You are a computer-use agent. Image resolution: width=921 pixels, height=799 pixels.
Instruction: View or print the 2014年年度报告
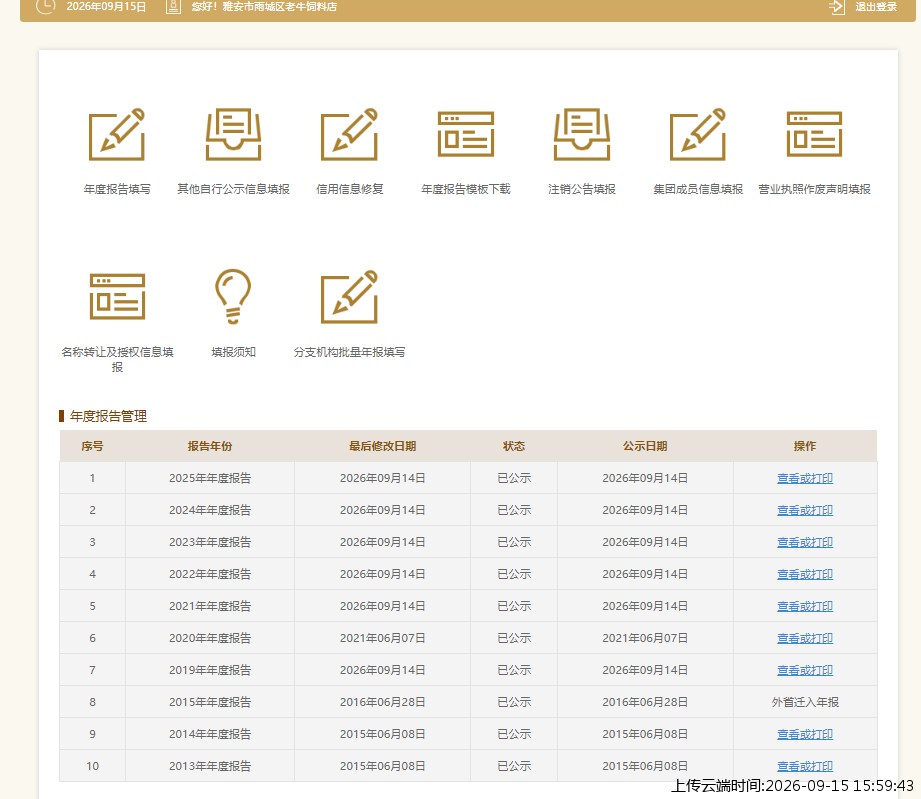[805, 734]
